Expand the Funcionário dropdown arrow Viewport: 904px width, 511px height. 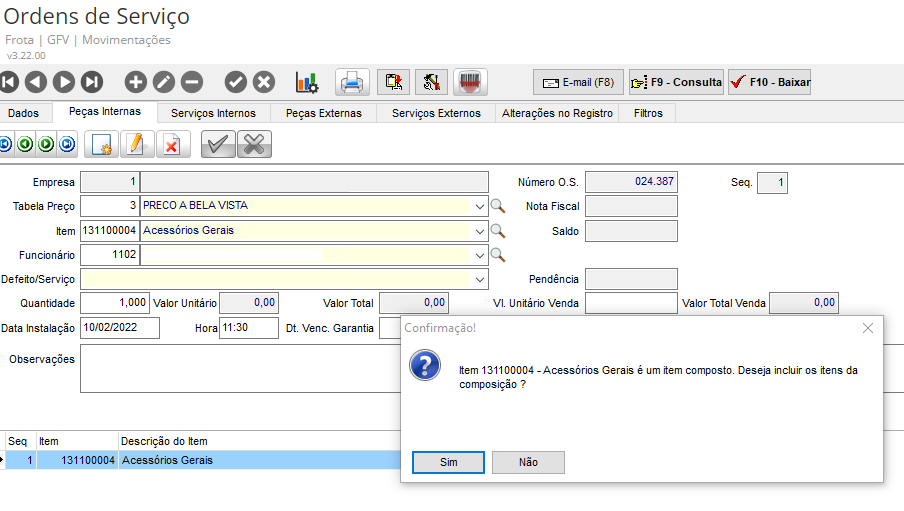[x=479, y=256]
